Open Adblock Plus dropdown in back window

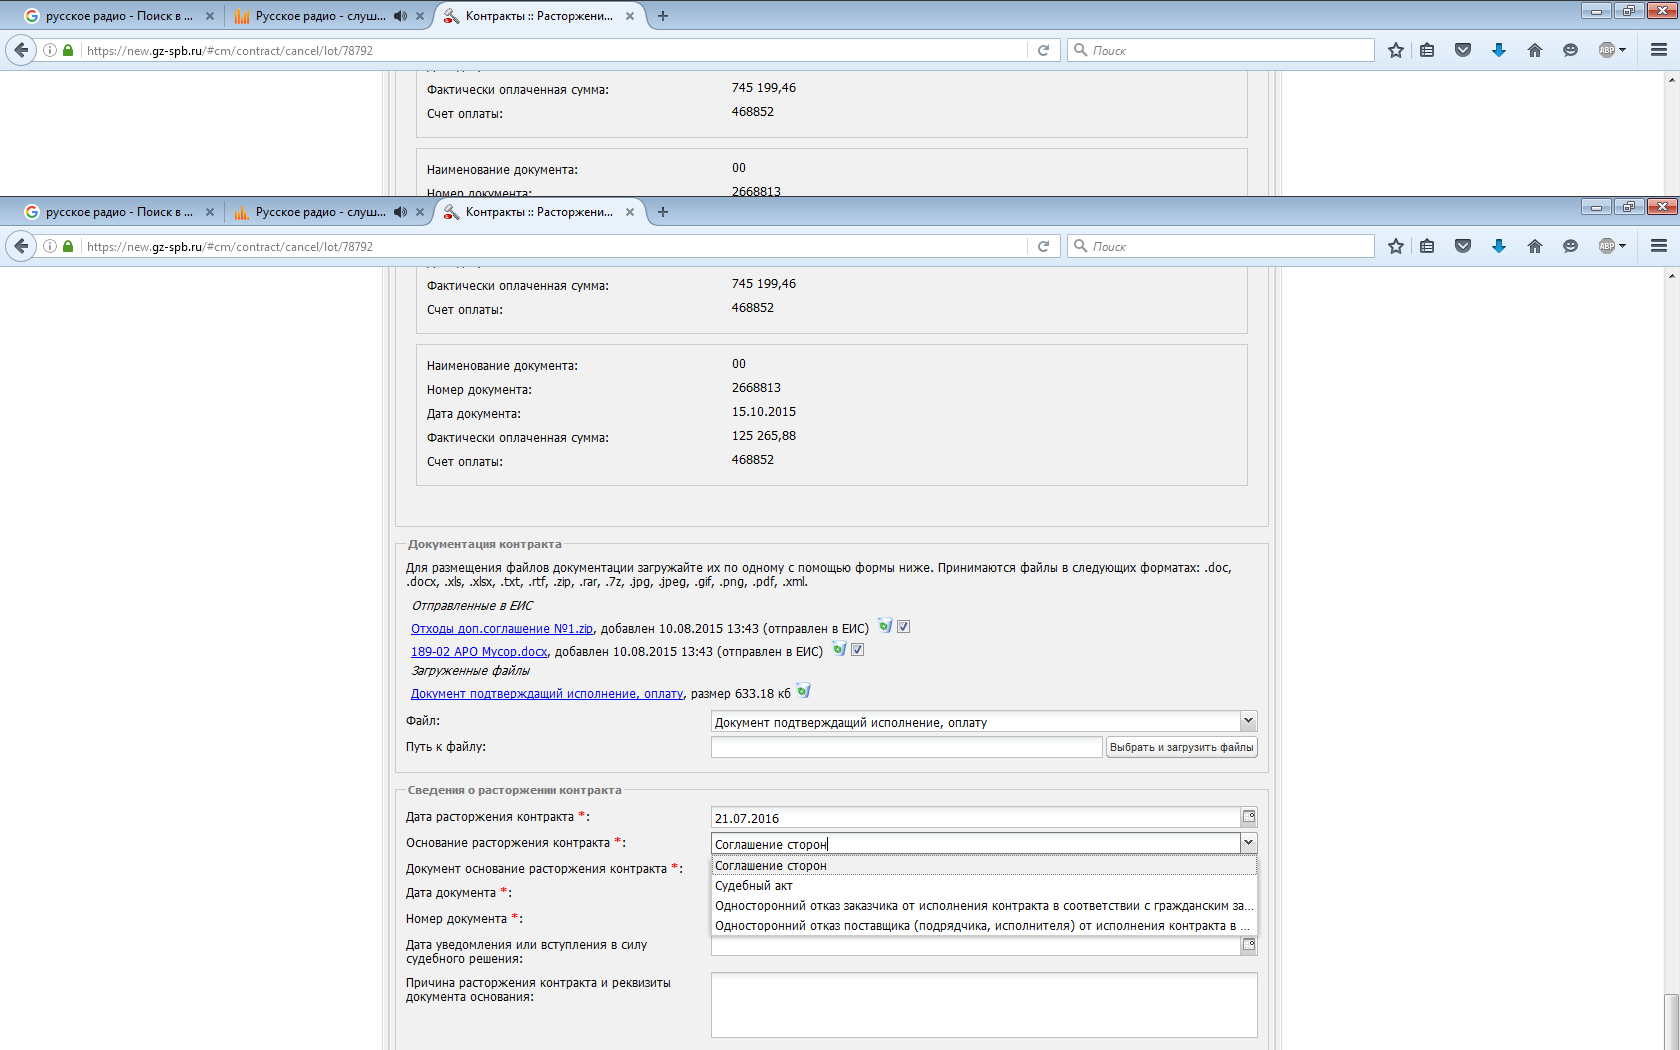(1622, 50)
